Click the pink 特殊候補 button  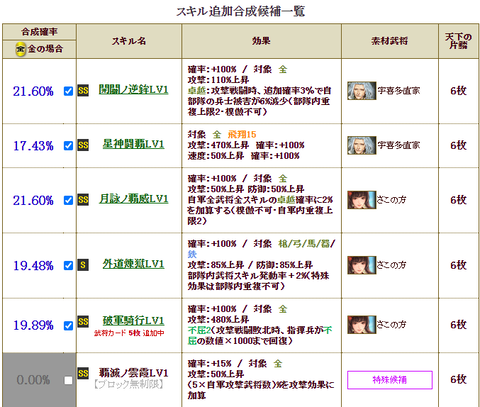(390, 380)
